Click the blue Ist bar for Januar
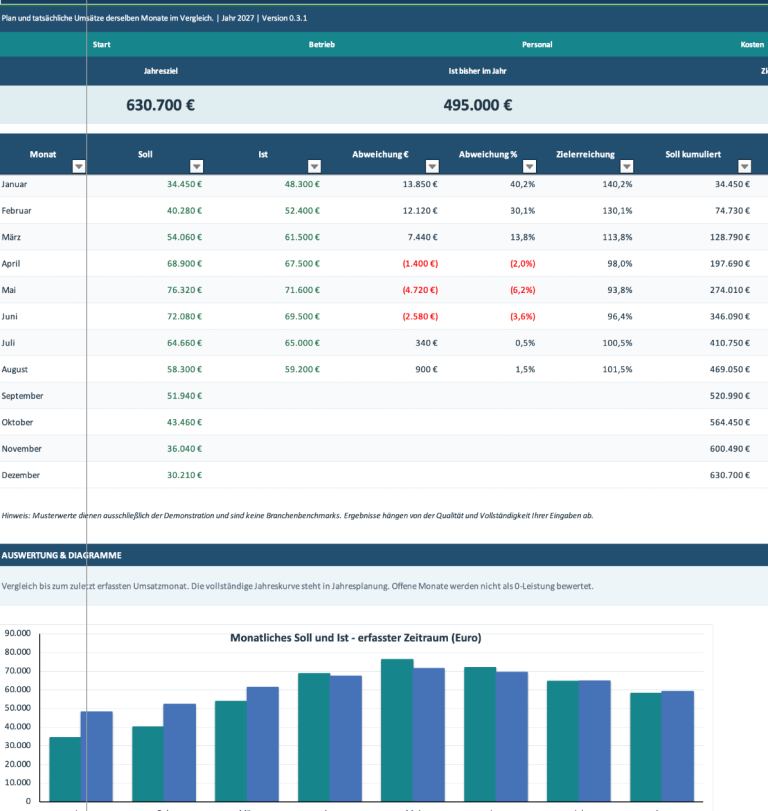The image size is (768, 811). (x=97, y=756)
